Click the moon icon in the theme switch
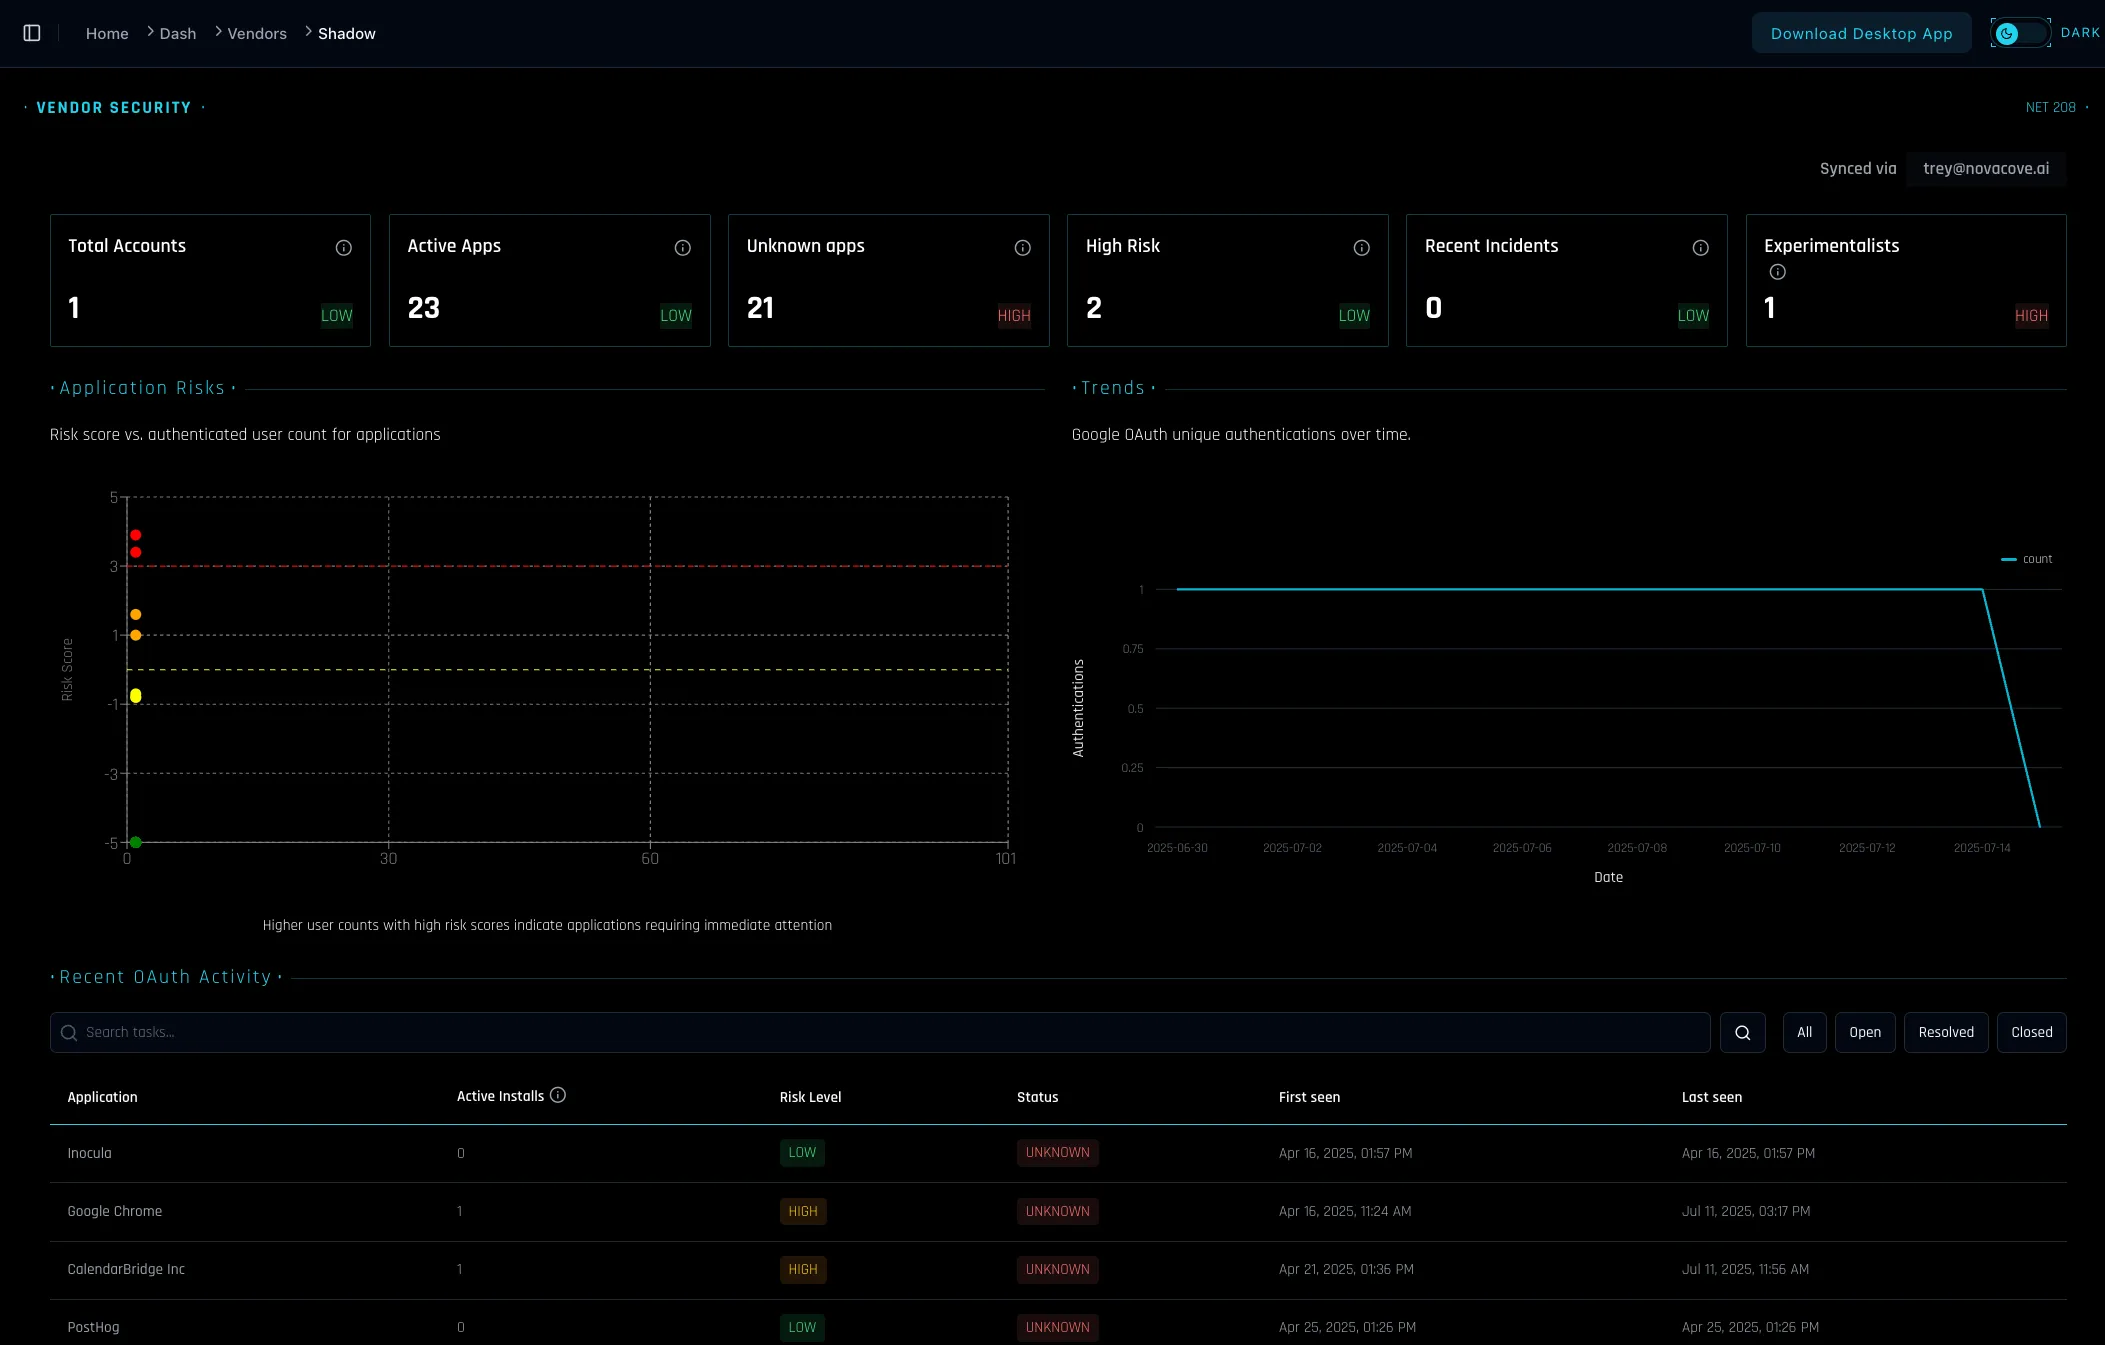Image resolution: width=2105 pixels, height=1345 pixels. point(2005,33)
